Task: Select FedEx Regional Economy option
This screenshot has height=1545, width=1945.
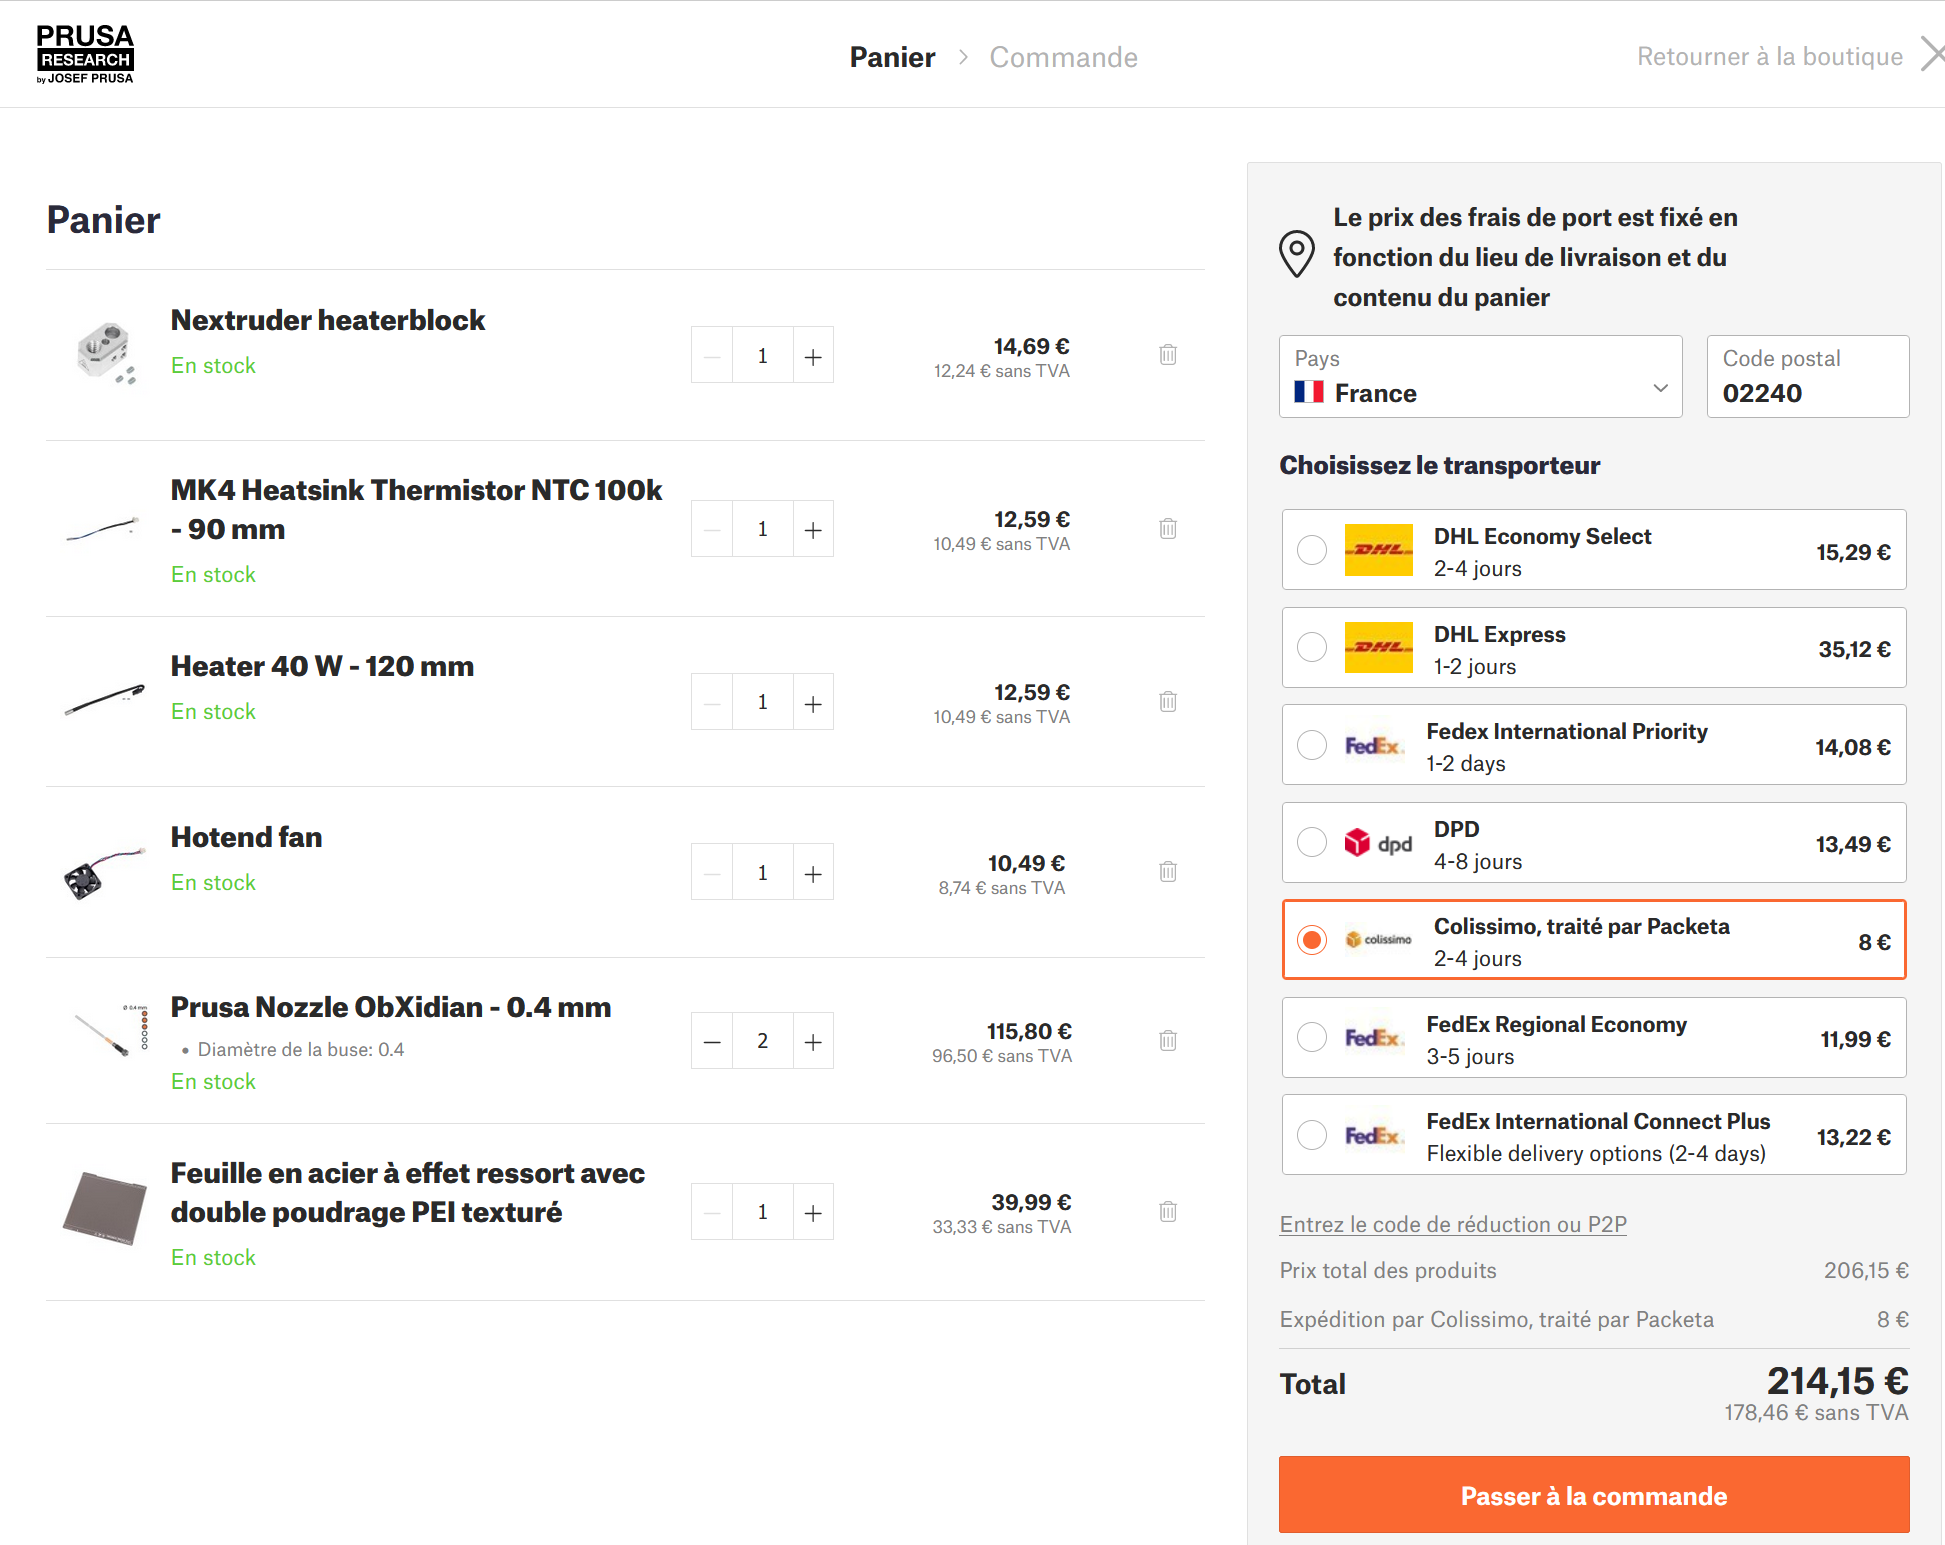Action: (x=1311, y=1037)
